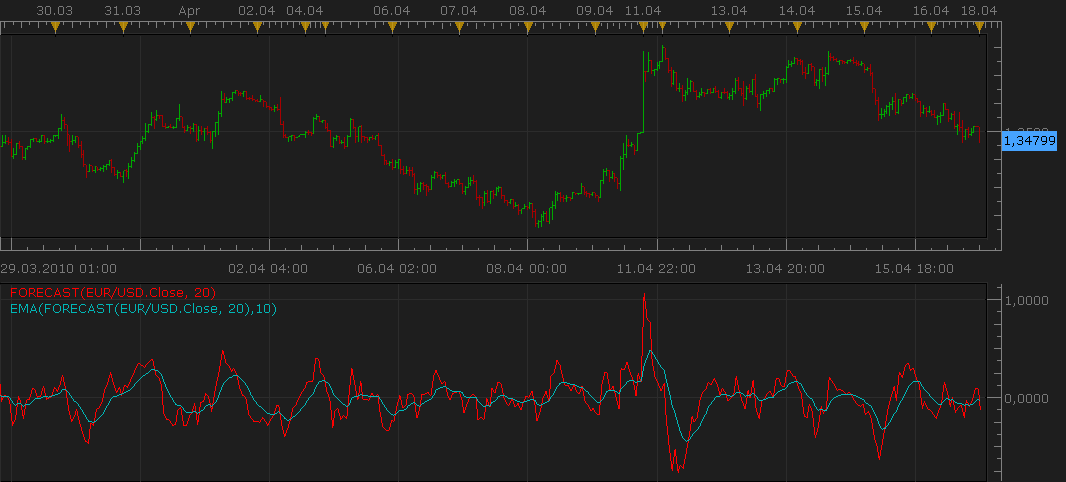Click the day marker triangle under 11.04
Image resolution: width=1066 pixels, height=482 pixels.
pos(643,27)
